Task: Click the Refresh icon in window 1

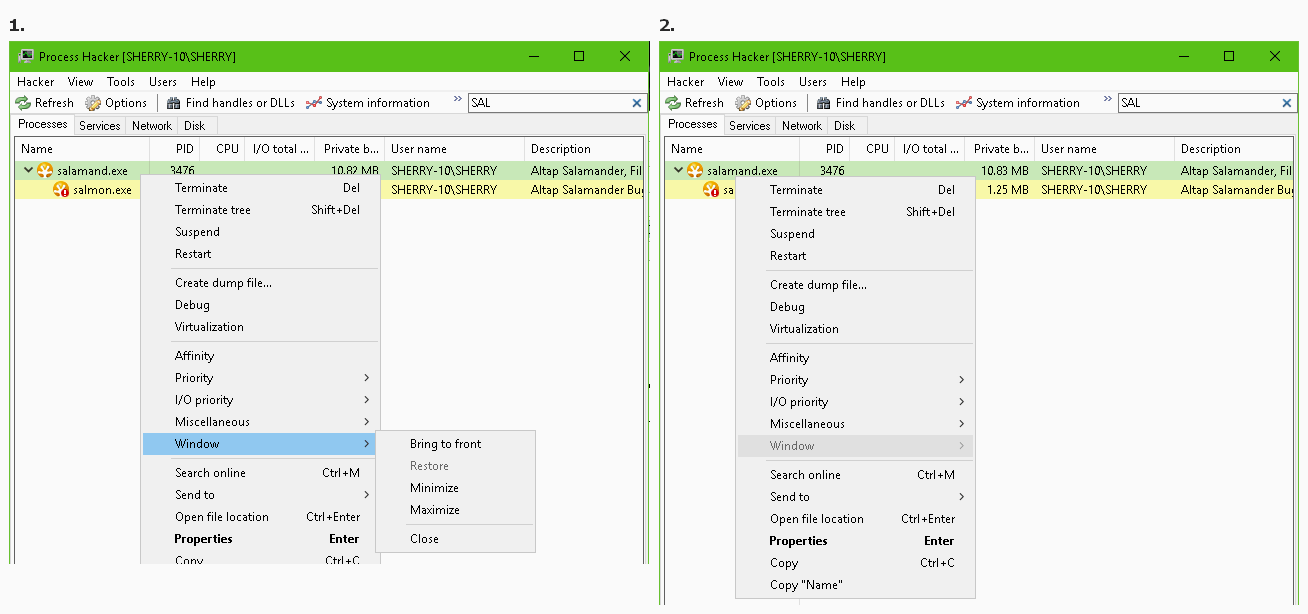Action: (x=23, y=103)
